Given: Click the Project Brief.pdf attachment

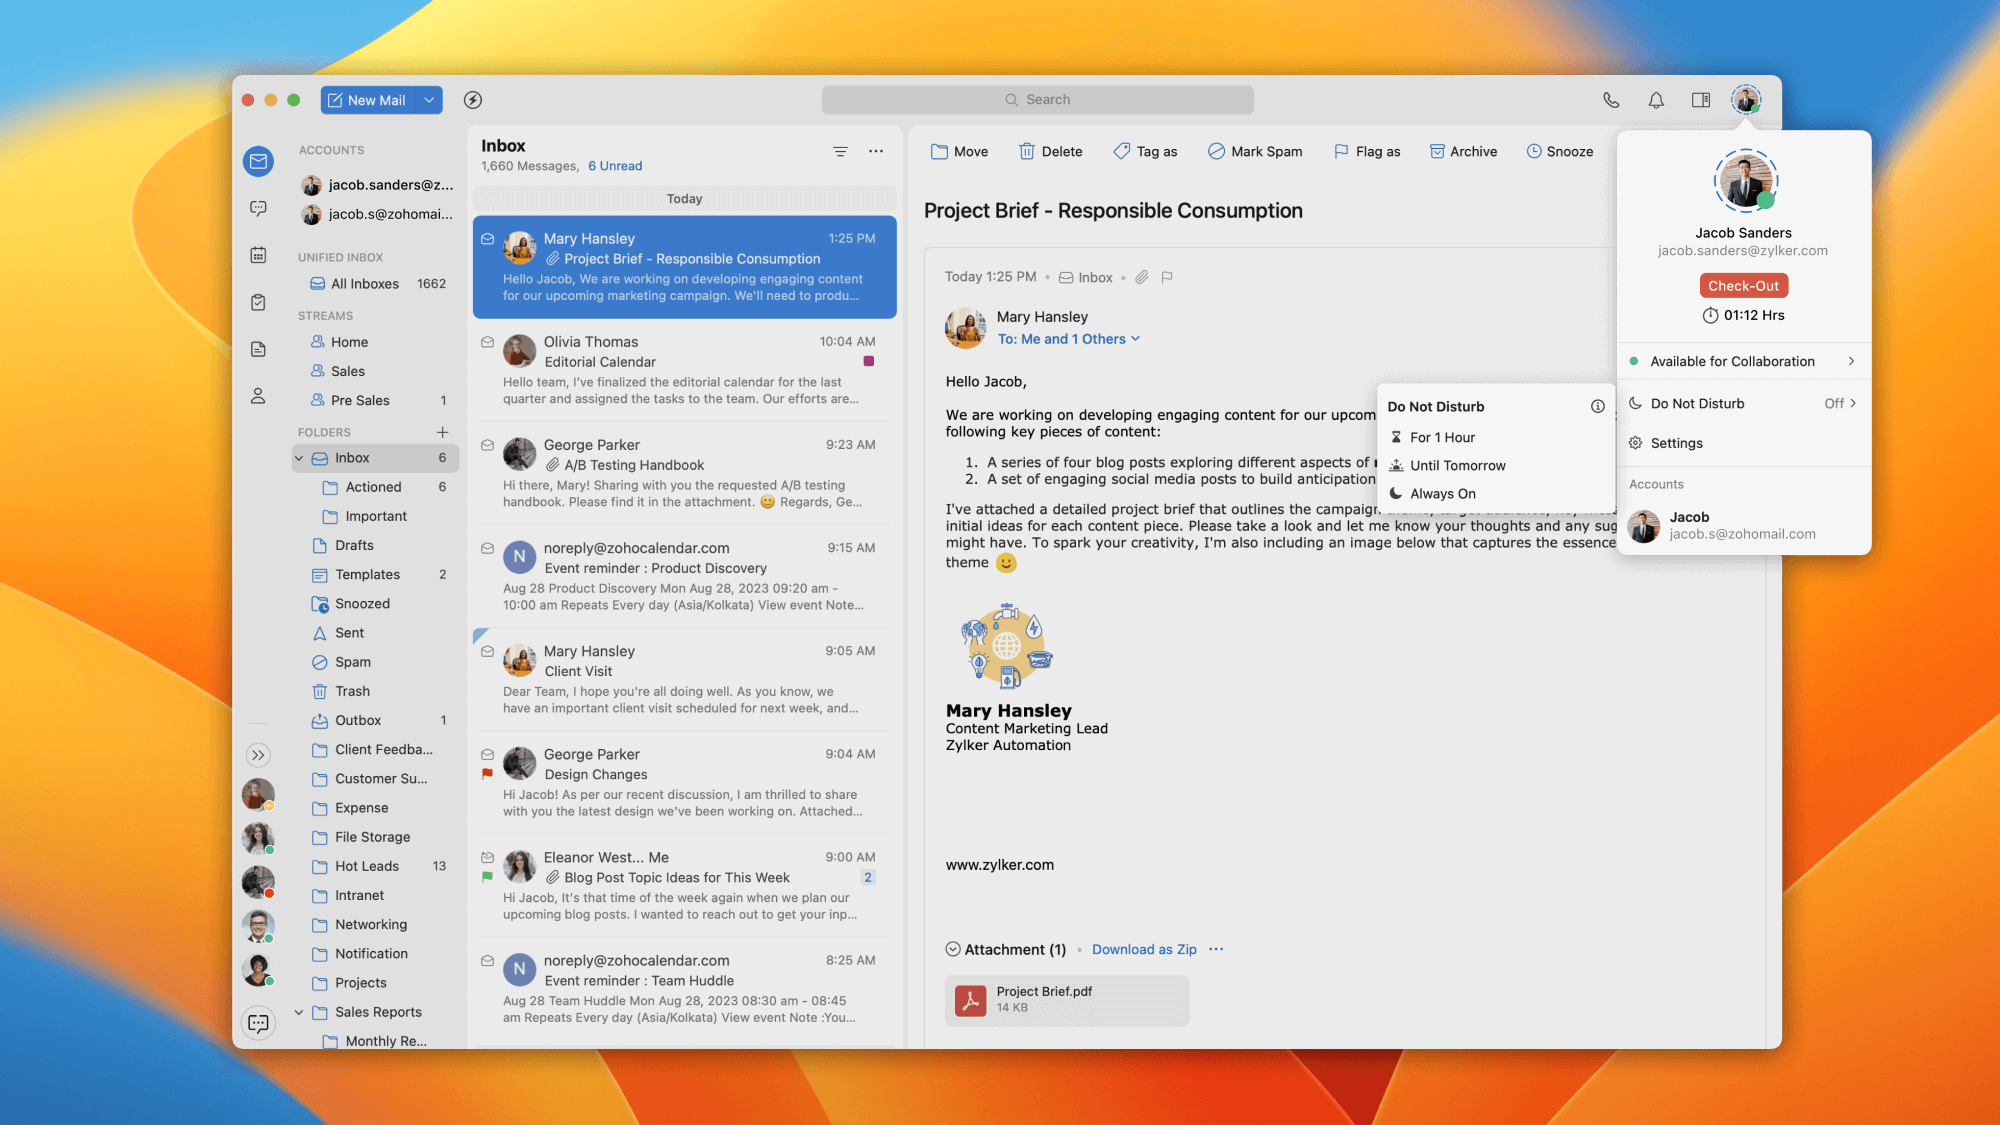Looking at the screenshot, I should click(x=1067, y=1000).
